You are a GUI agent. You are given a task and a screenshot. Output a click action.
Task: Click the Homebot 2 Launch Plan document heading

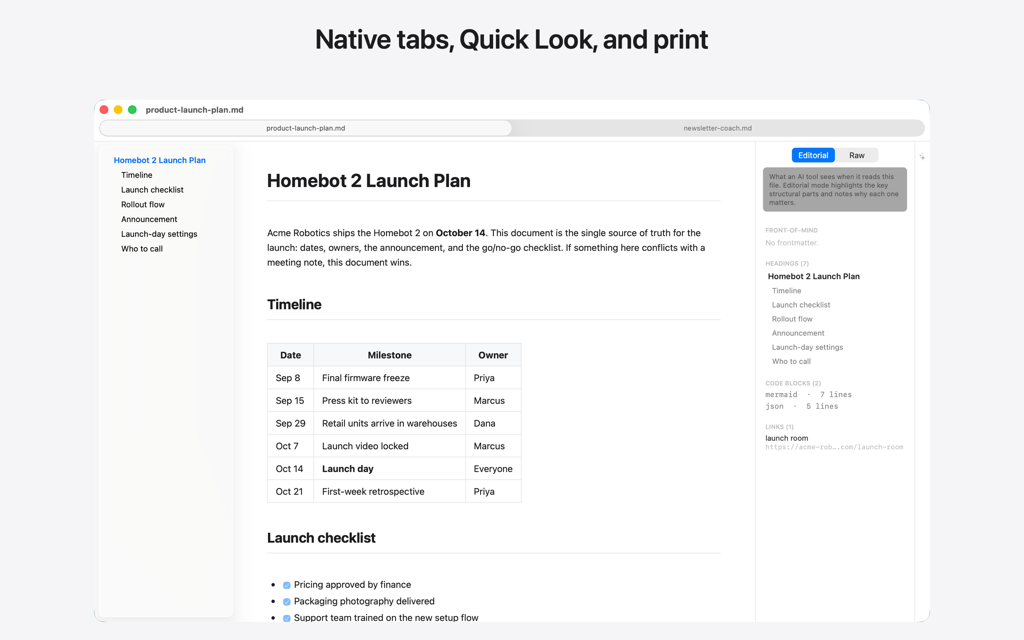tap(368, 181)
